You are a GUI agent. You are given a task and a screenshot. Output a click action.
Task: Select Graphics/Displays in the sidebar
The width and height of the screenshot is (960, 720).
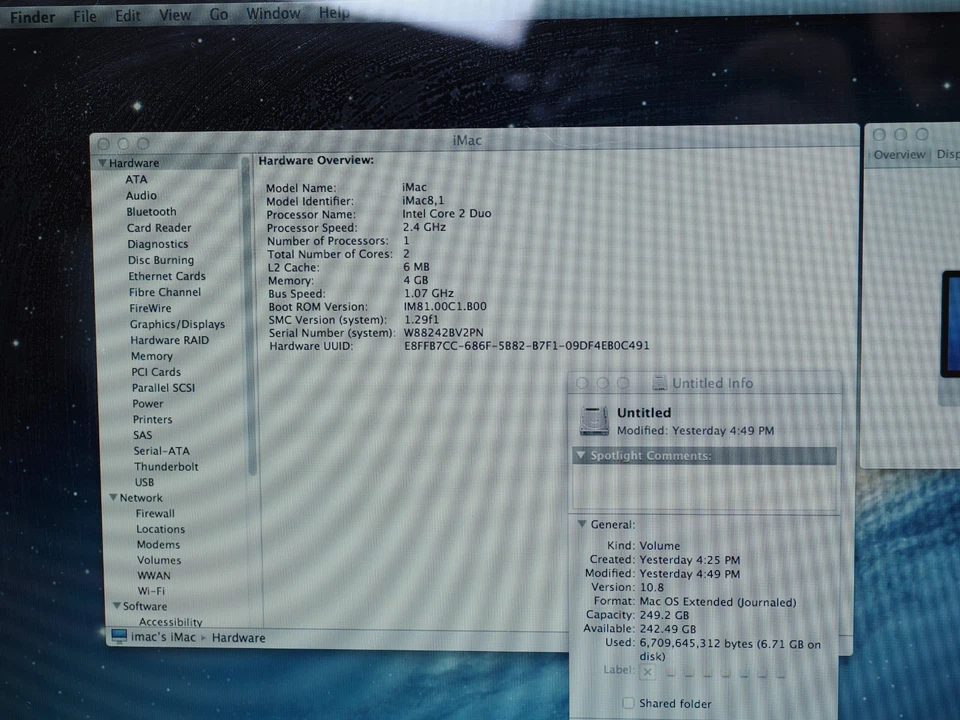(x=177, y=324)
